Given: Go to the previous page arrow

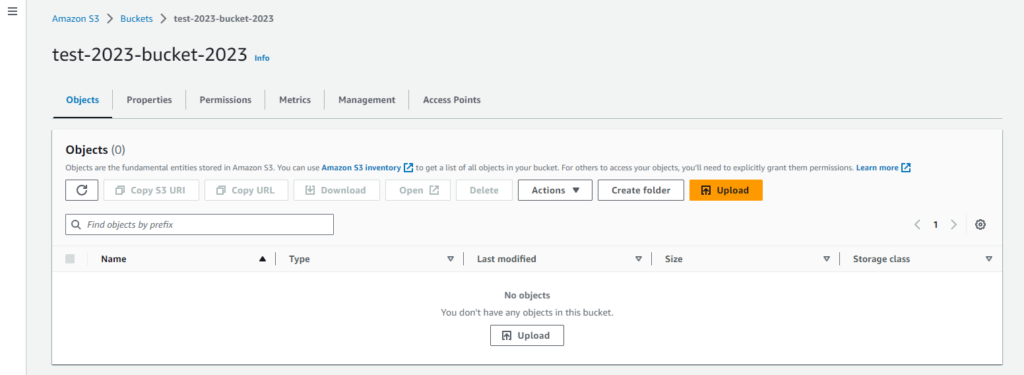Looking at the screenshot, I should (x=917, y=225).
